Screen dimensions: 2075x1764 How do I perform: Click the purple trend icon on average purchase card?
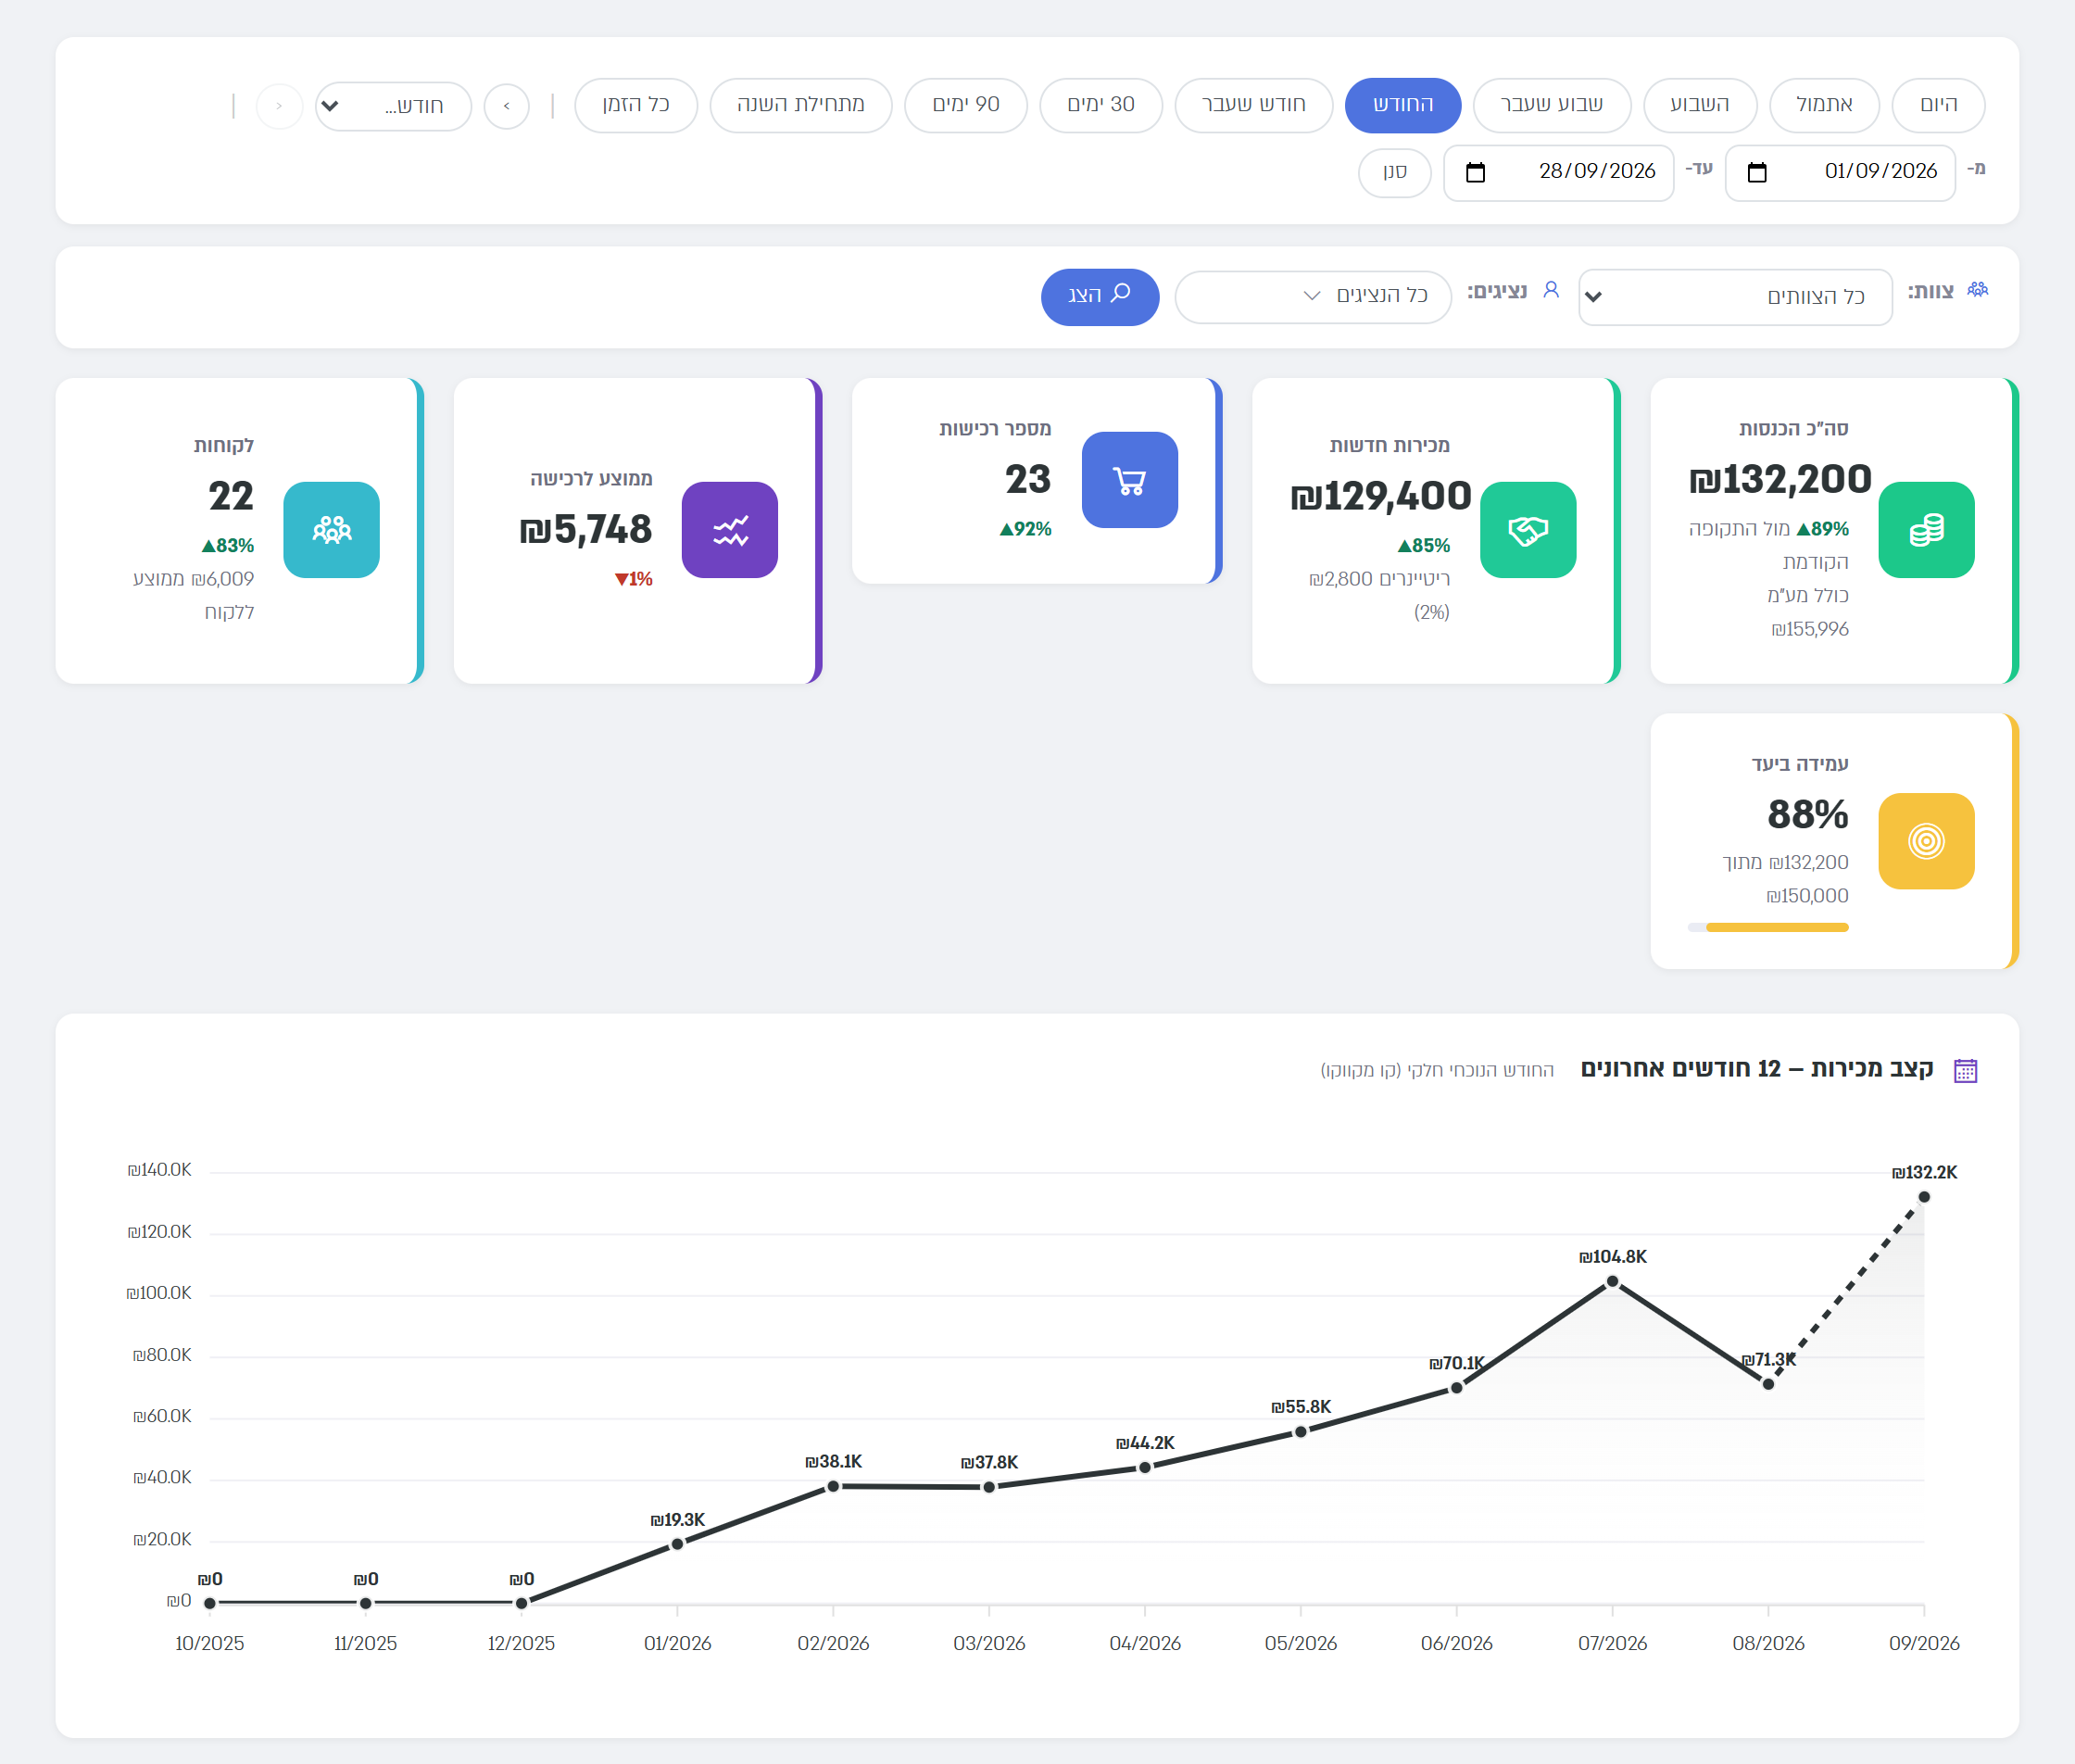729,530
